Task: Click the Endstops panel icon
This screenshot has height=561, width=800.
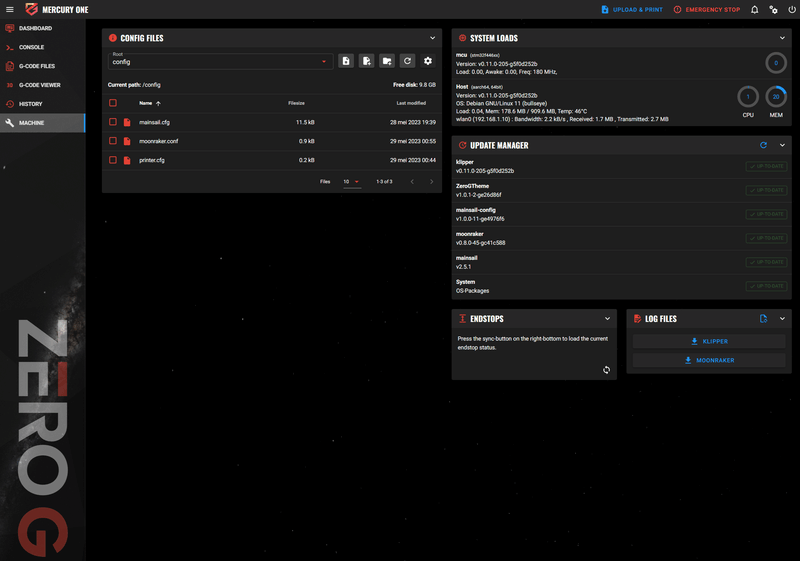Action: pyautogui.click(x=462, y=319)
